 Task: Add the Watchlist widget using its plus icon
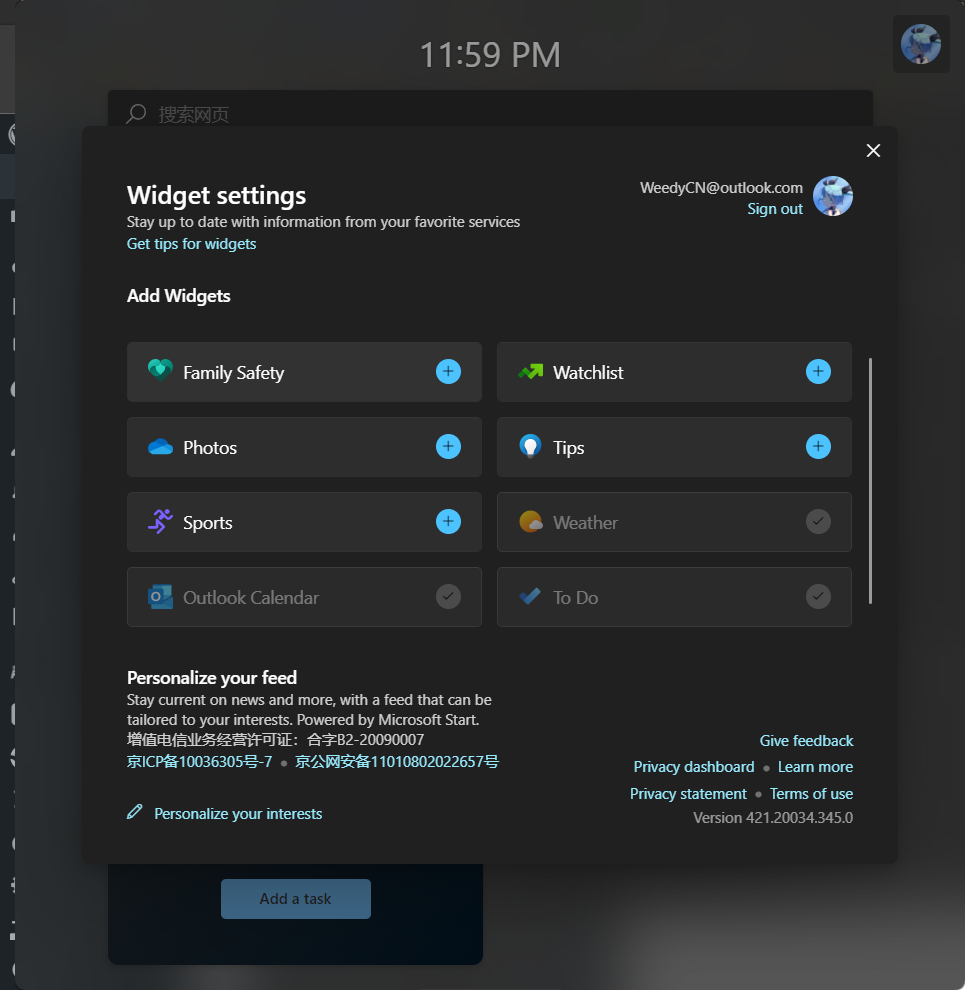pyautogui.click(x=818, y=371)
